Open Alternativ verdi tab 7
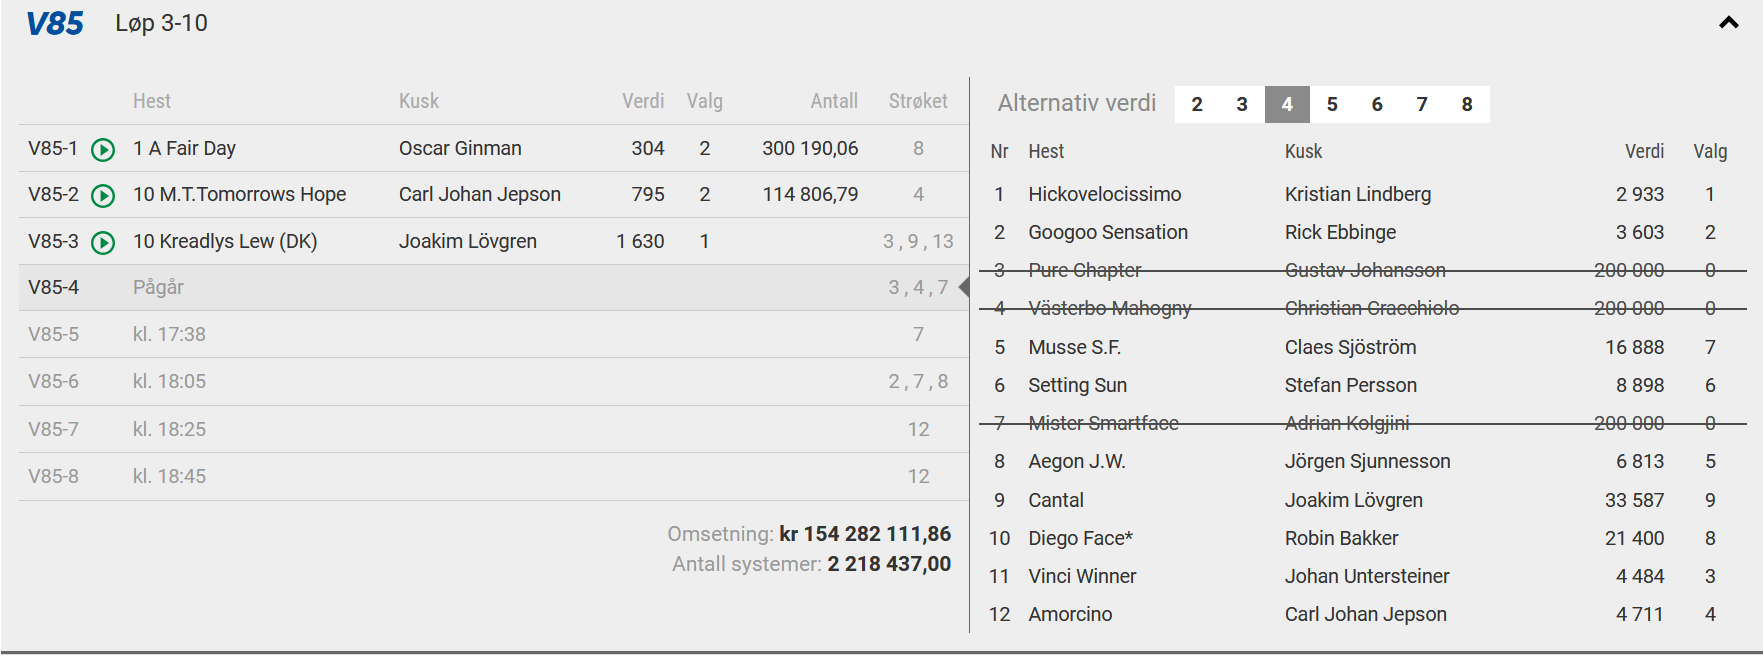The height and width of the screenshot is (659, 1763). point(1422,104)
